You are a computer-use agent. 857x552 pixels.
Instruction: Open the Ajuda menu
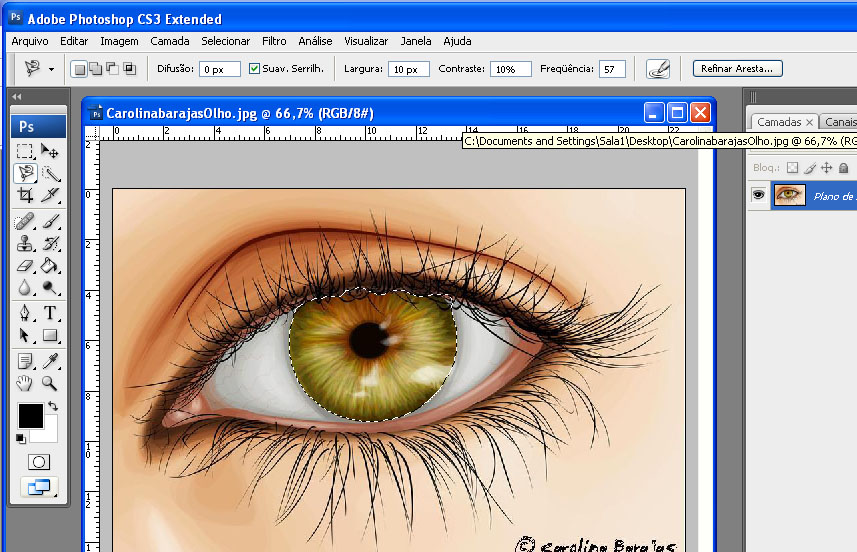(x=457, y=41)
